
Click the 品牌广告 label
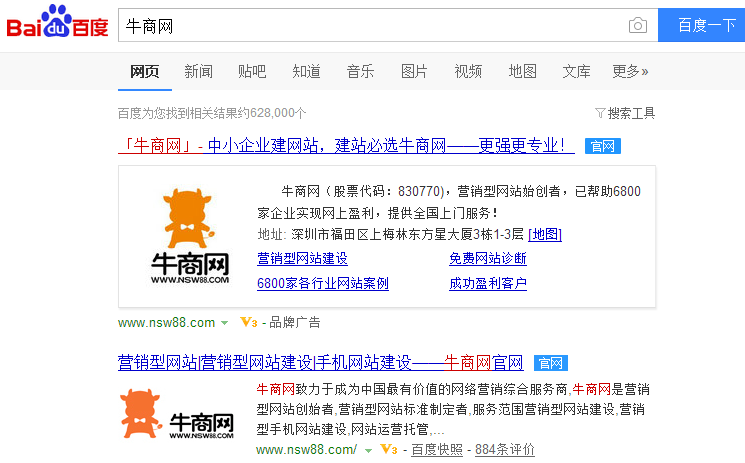coord(295,323)
